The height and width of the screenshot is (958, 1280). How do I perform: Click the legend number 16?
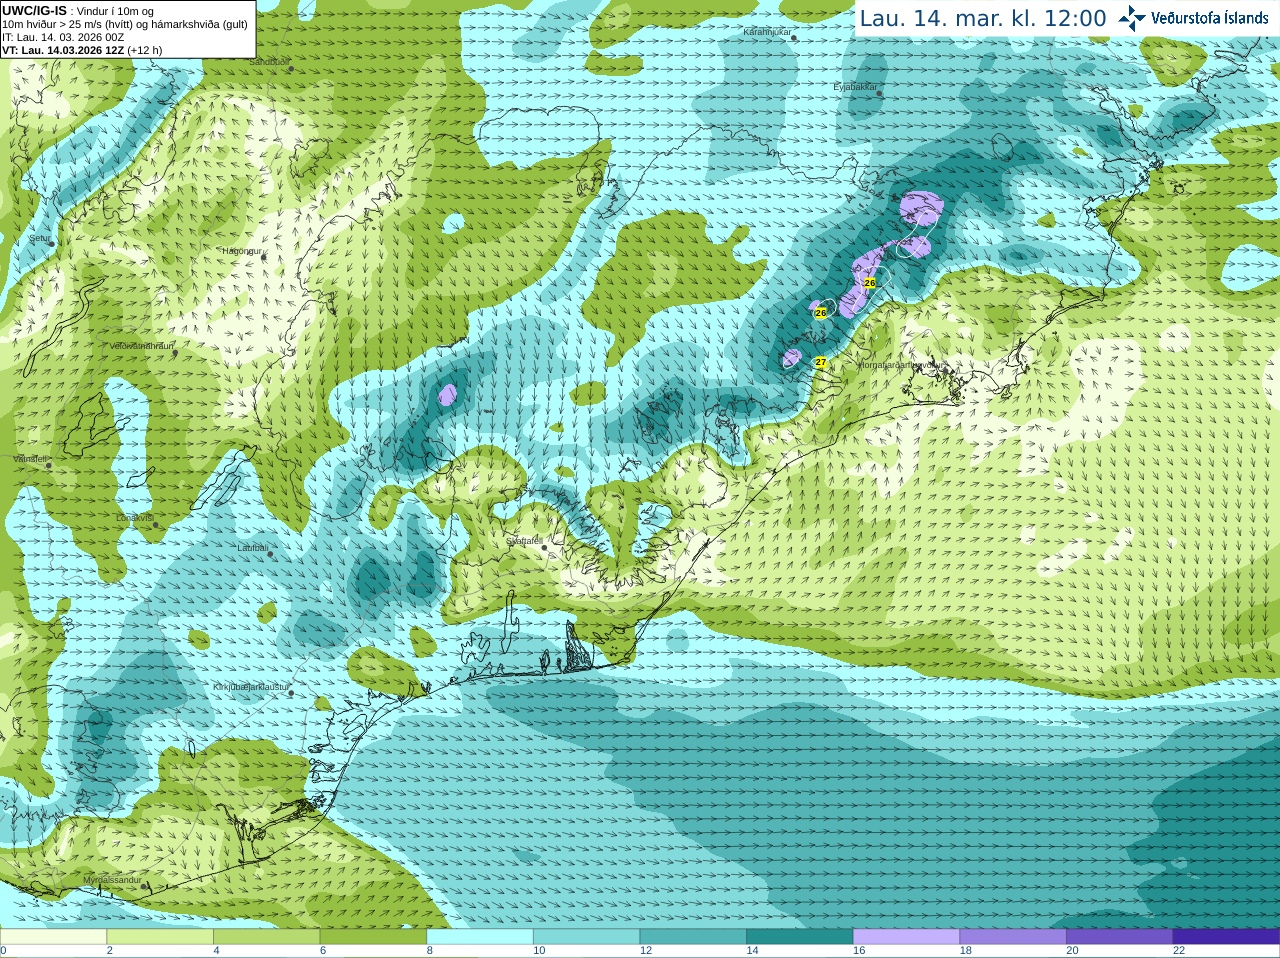pyautogui.click(x=859, y=951)
